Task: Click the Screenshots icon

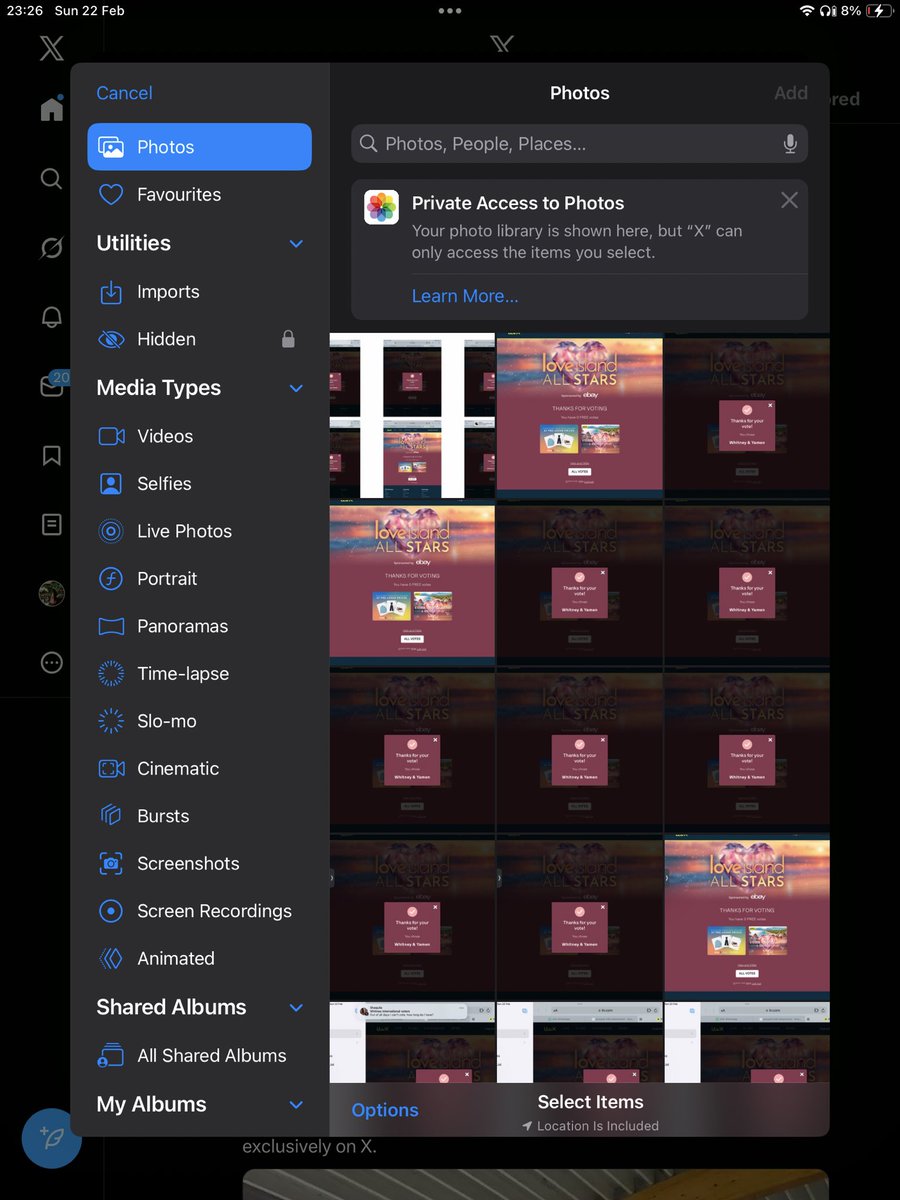Action: pyautogui.click(x=111, y=864)
